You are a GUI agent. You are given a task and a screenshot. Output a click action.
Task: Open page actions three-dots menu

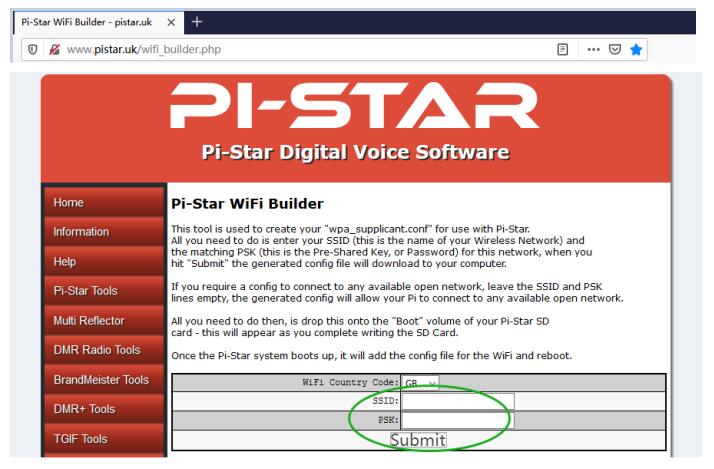click(593, 49)
